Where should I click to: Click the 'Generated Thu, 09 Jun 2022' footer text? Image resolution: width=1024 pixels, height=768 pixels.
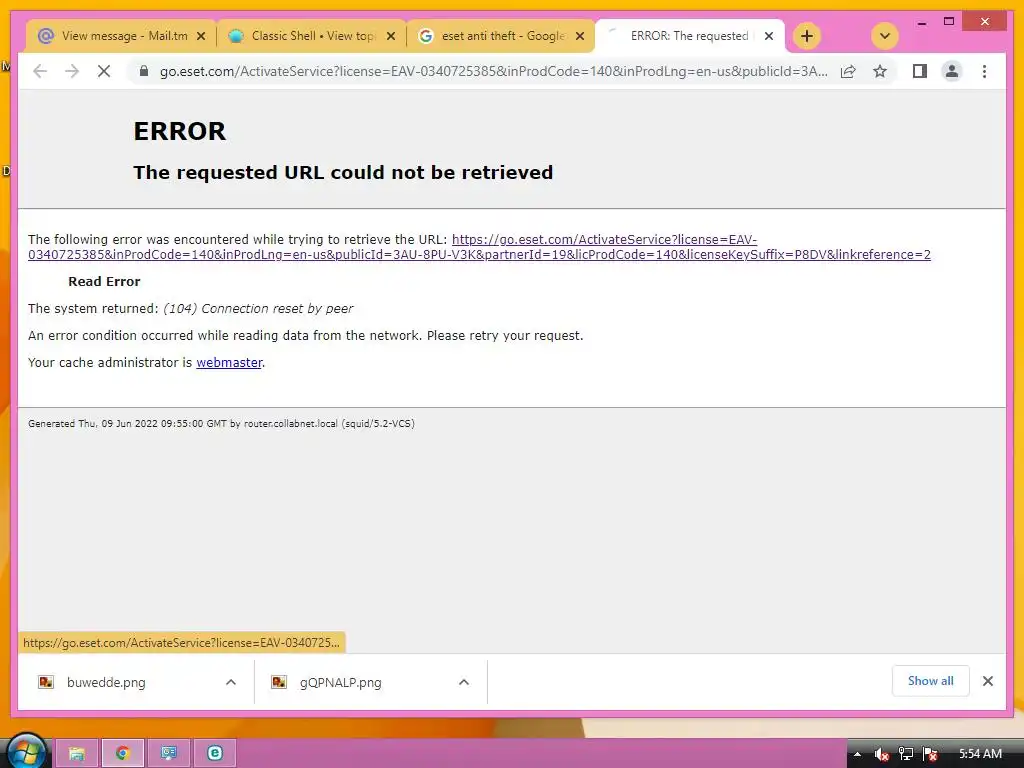[x=221, y=423]
